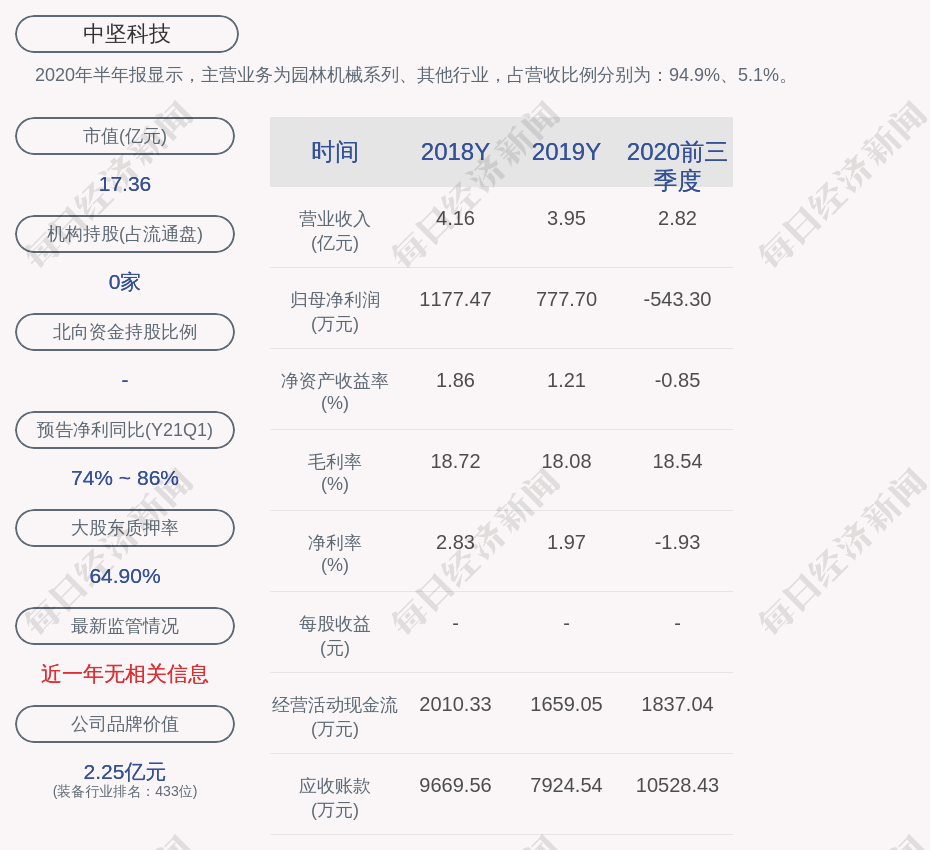Select the 北向资金持股比例 label pill

pyautogui.click(x=125, y=332)
